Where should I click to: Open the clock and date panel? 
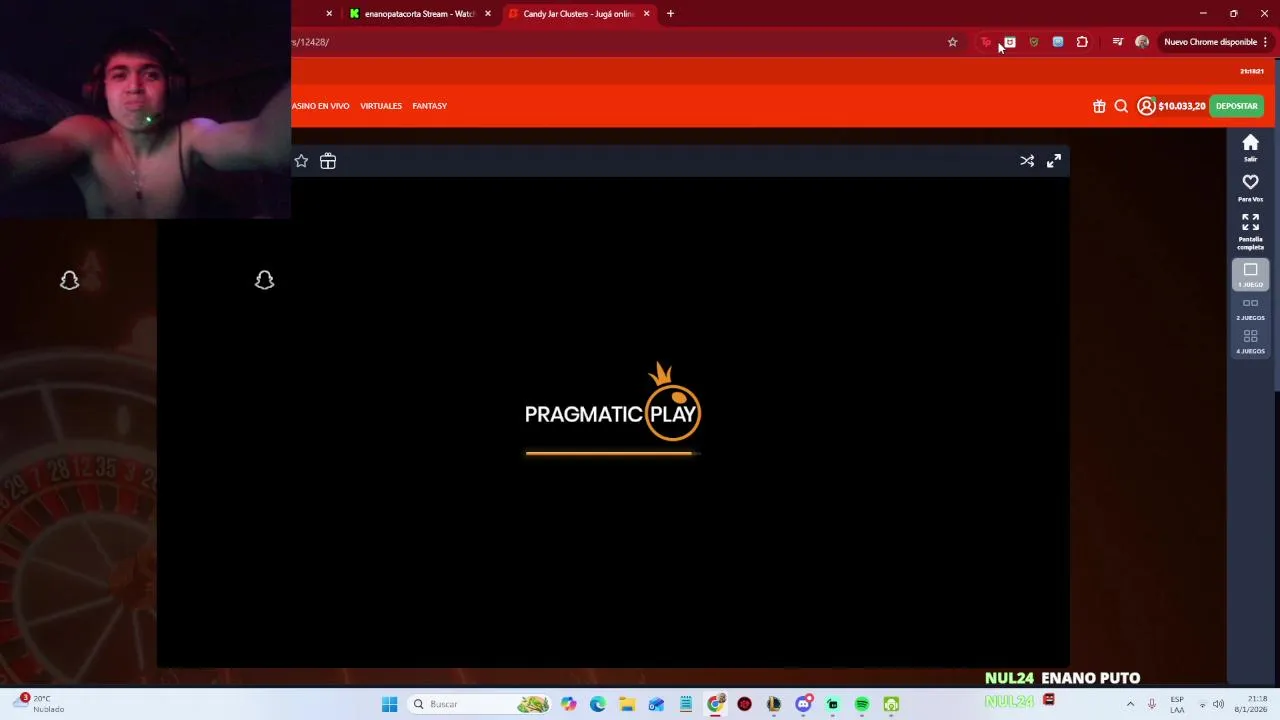tap(1251, 704)
